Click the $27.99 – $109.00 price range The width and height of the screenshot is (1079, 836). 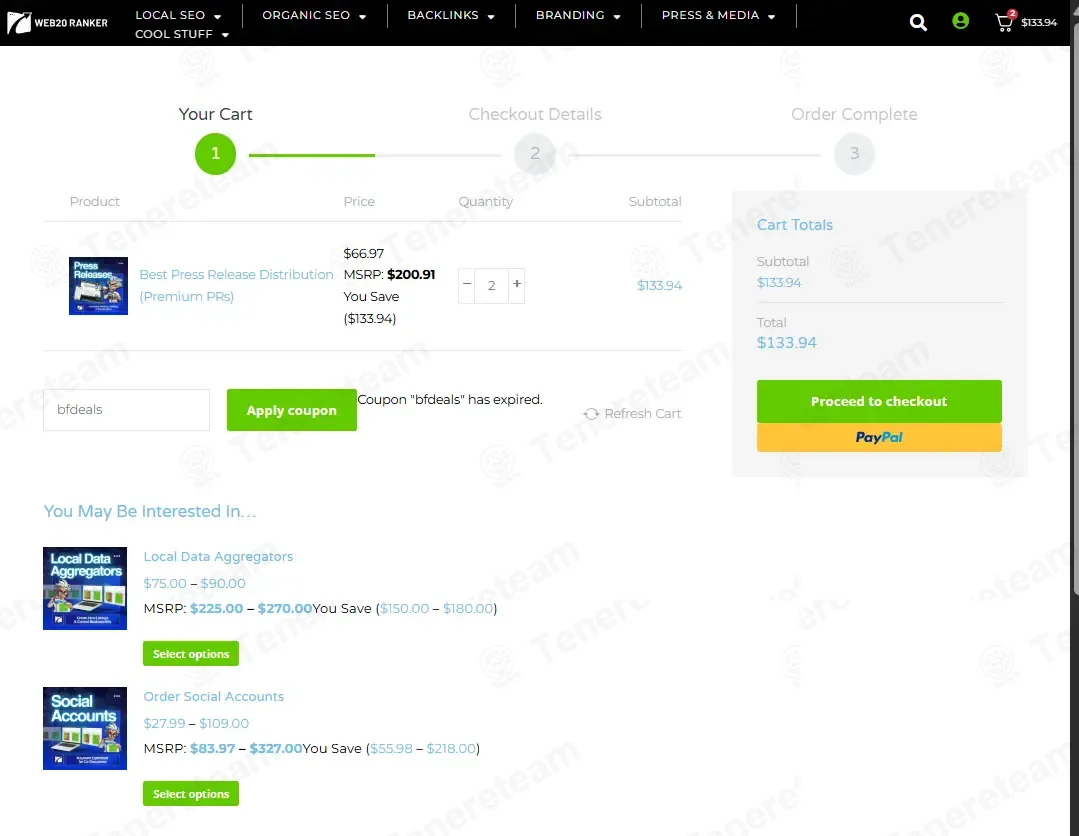[196, 723]
